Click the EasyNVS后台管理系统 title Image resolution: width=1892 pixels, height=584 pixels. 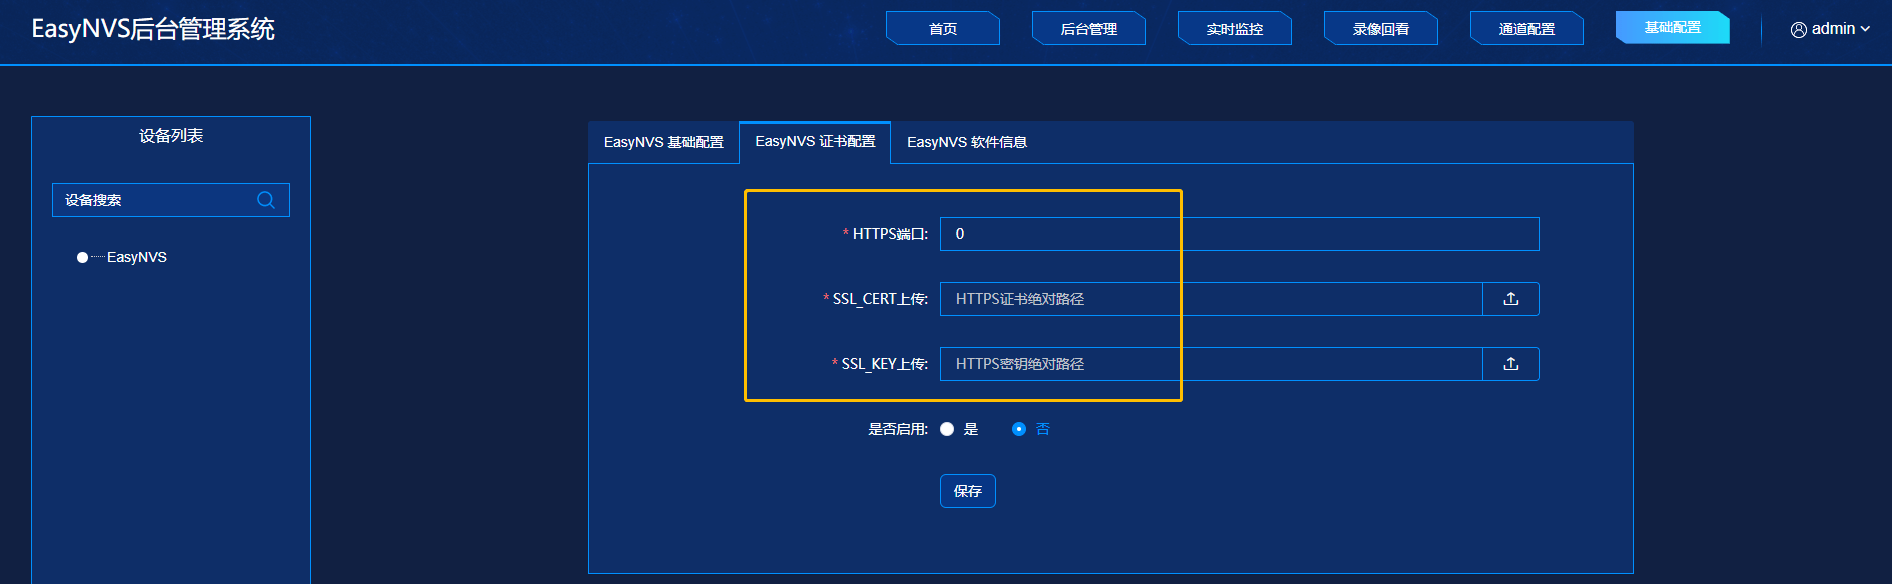(x=153, y=29)
